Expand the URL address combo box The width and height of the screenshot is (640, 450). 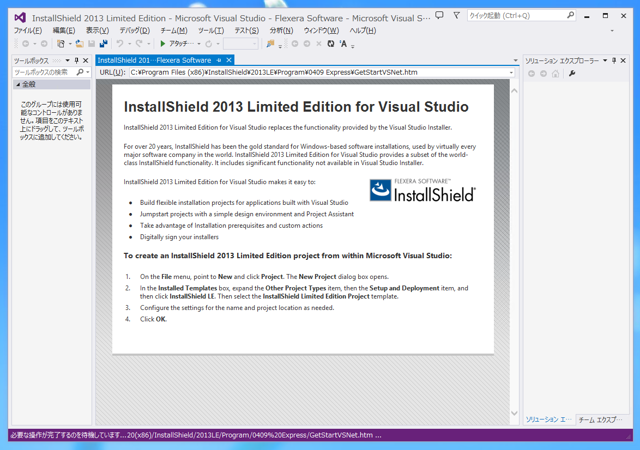(511, 72)
